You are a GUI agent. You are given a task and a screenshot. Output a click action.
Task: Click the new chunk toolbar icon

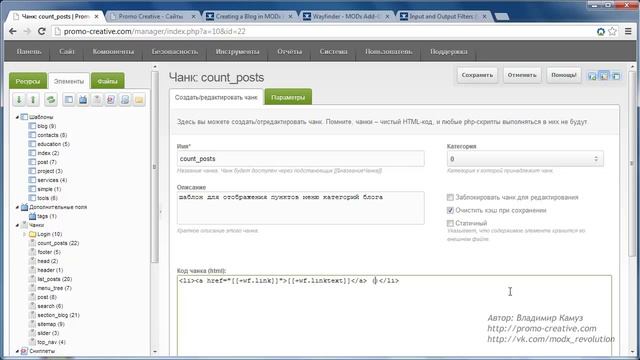click(97, 99)
